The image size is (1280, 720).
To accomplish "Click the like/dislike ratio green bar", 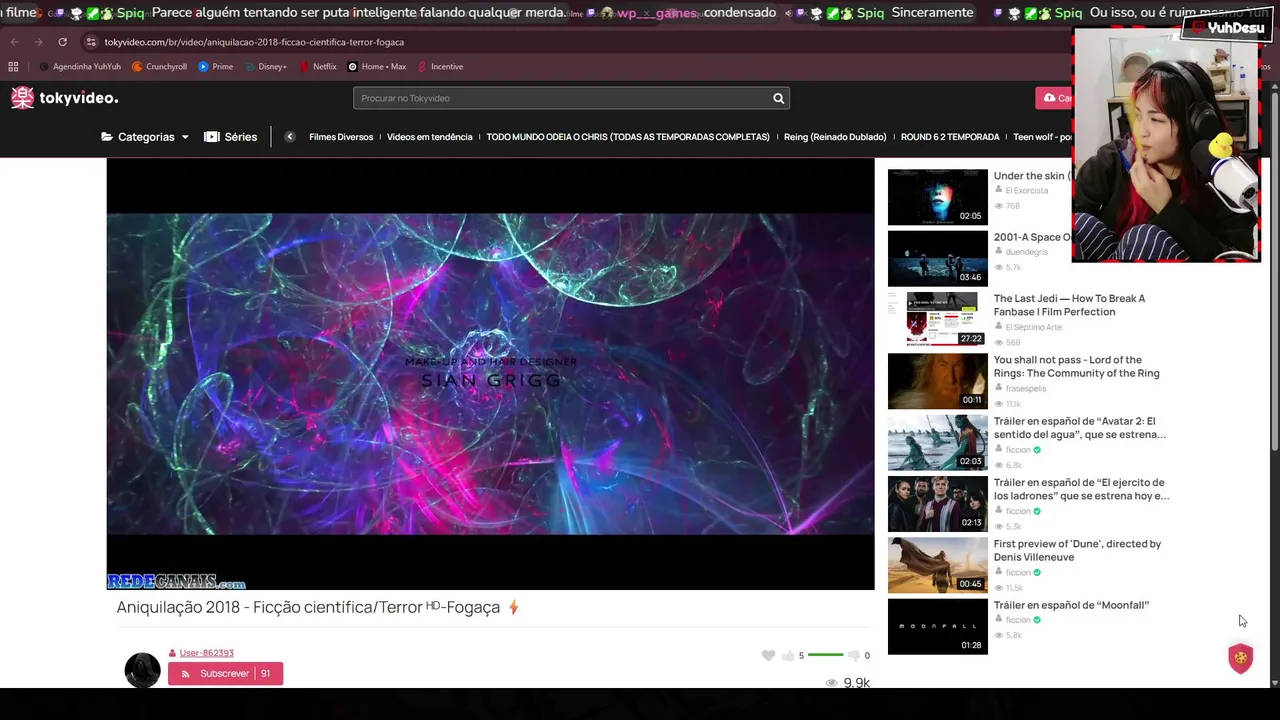I will point(825,655).
